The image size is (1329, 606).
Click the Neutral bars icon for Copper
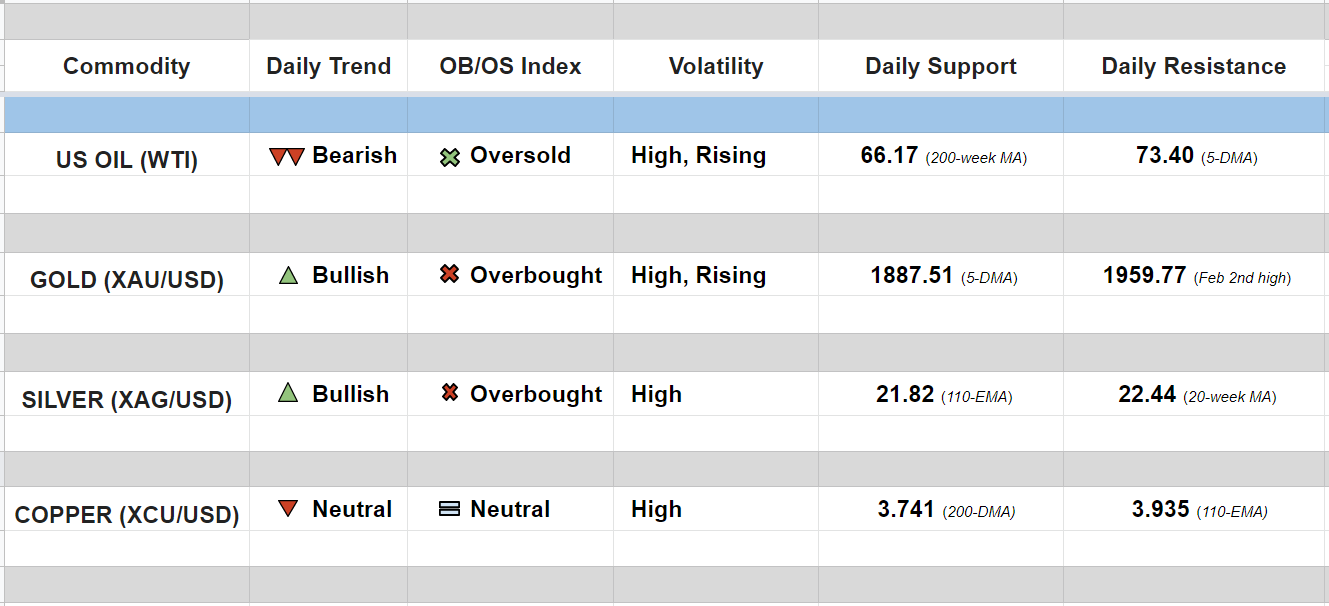tap(450, 509)
